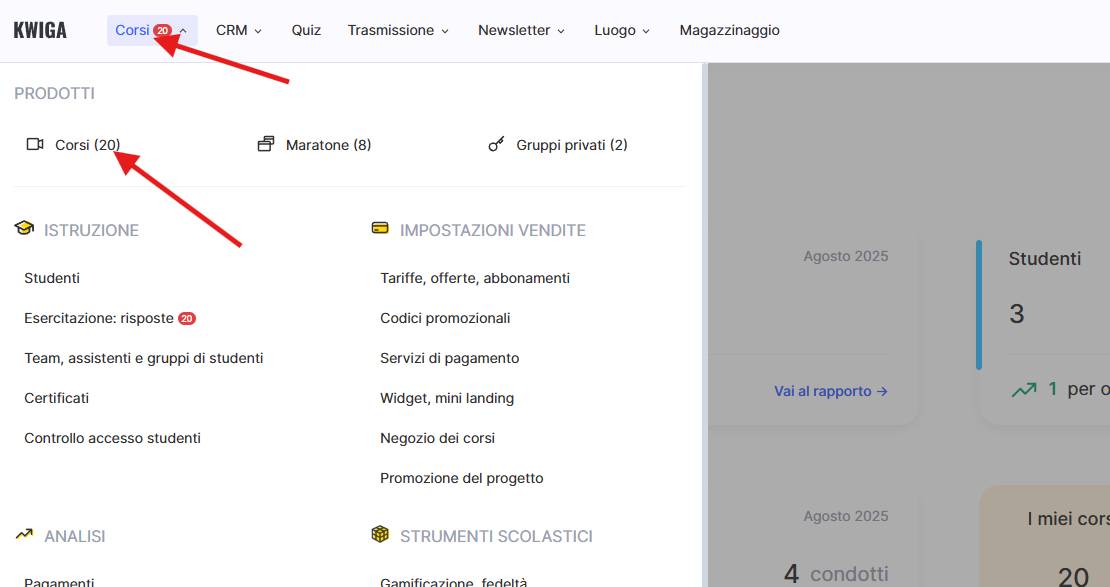The width and height of the screenshot is (1110, 587).
Task: Open the Luogo dropdown menu
Action: 621,30
